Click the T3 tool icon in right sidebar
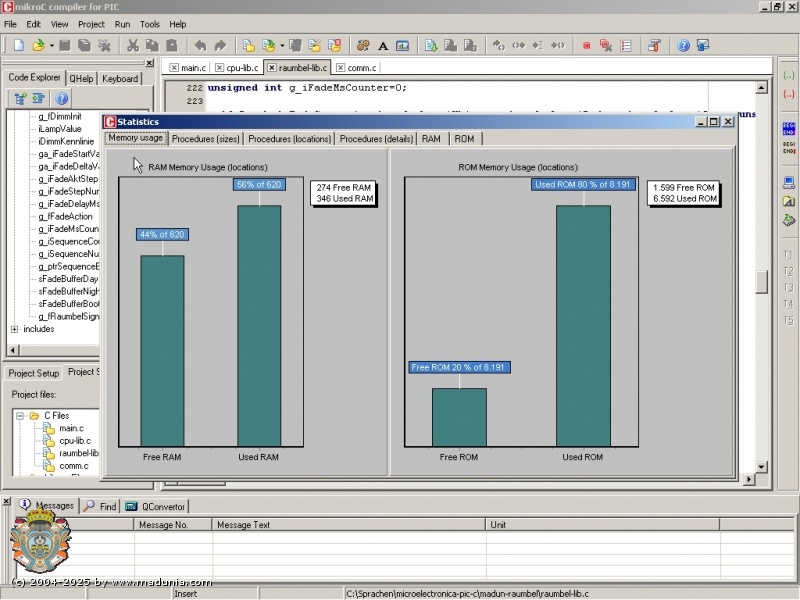Screen dimensions: 800x600 [788, 287]
